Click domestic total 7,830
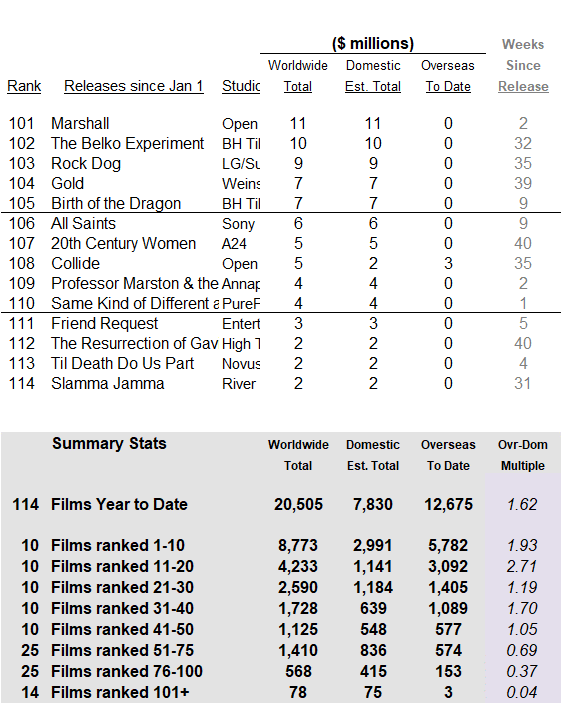The image size is (561, 703). click(x=373, y=504)
